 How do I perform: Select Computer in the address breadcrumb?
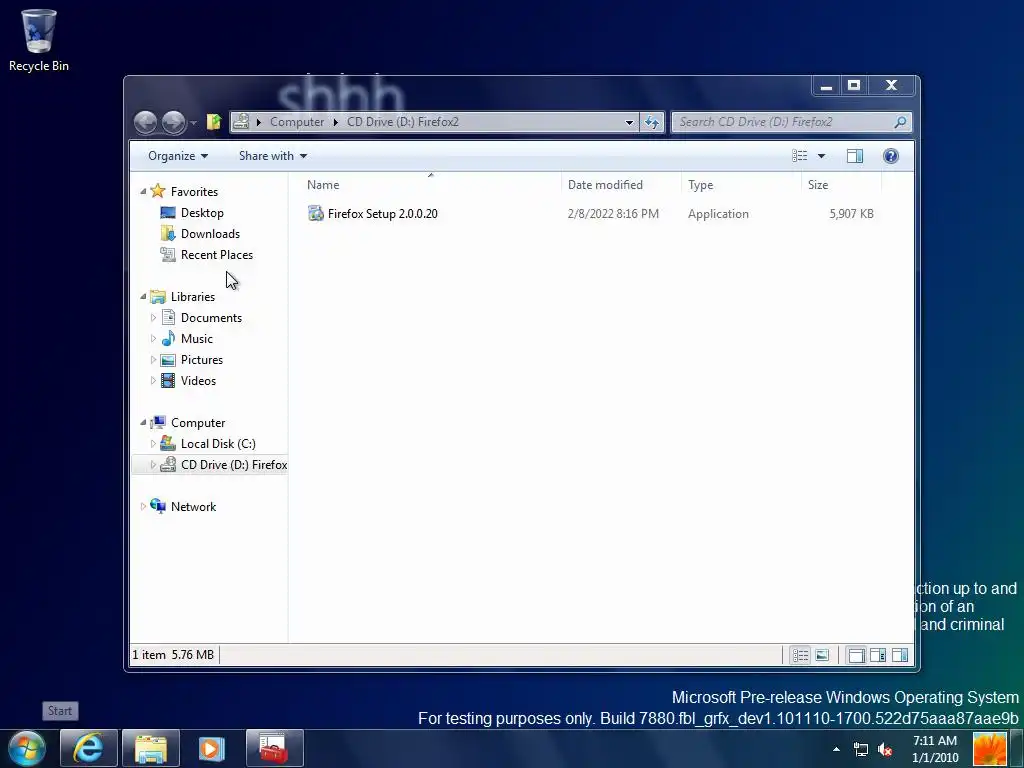296,122
